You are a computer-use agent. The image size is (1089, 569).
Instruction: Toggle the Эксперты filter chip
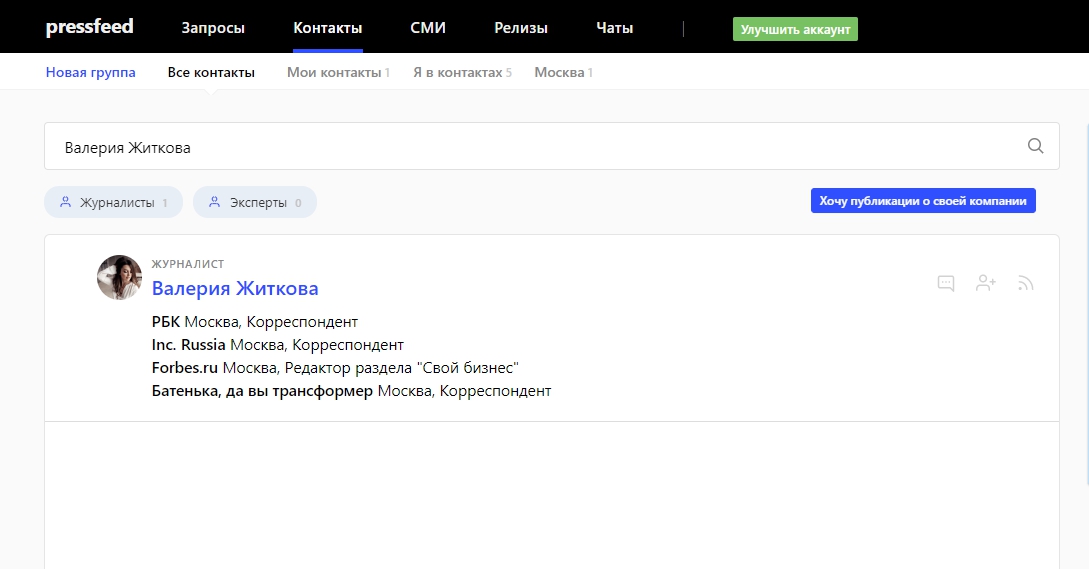click(254, 202)
